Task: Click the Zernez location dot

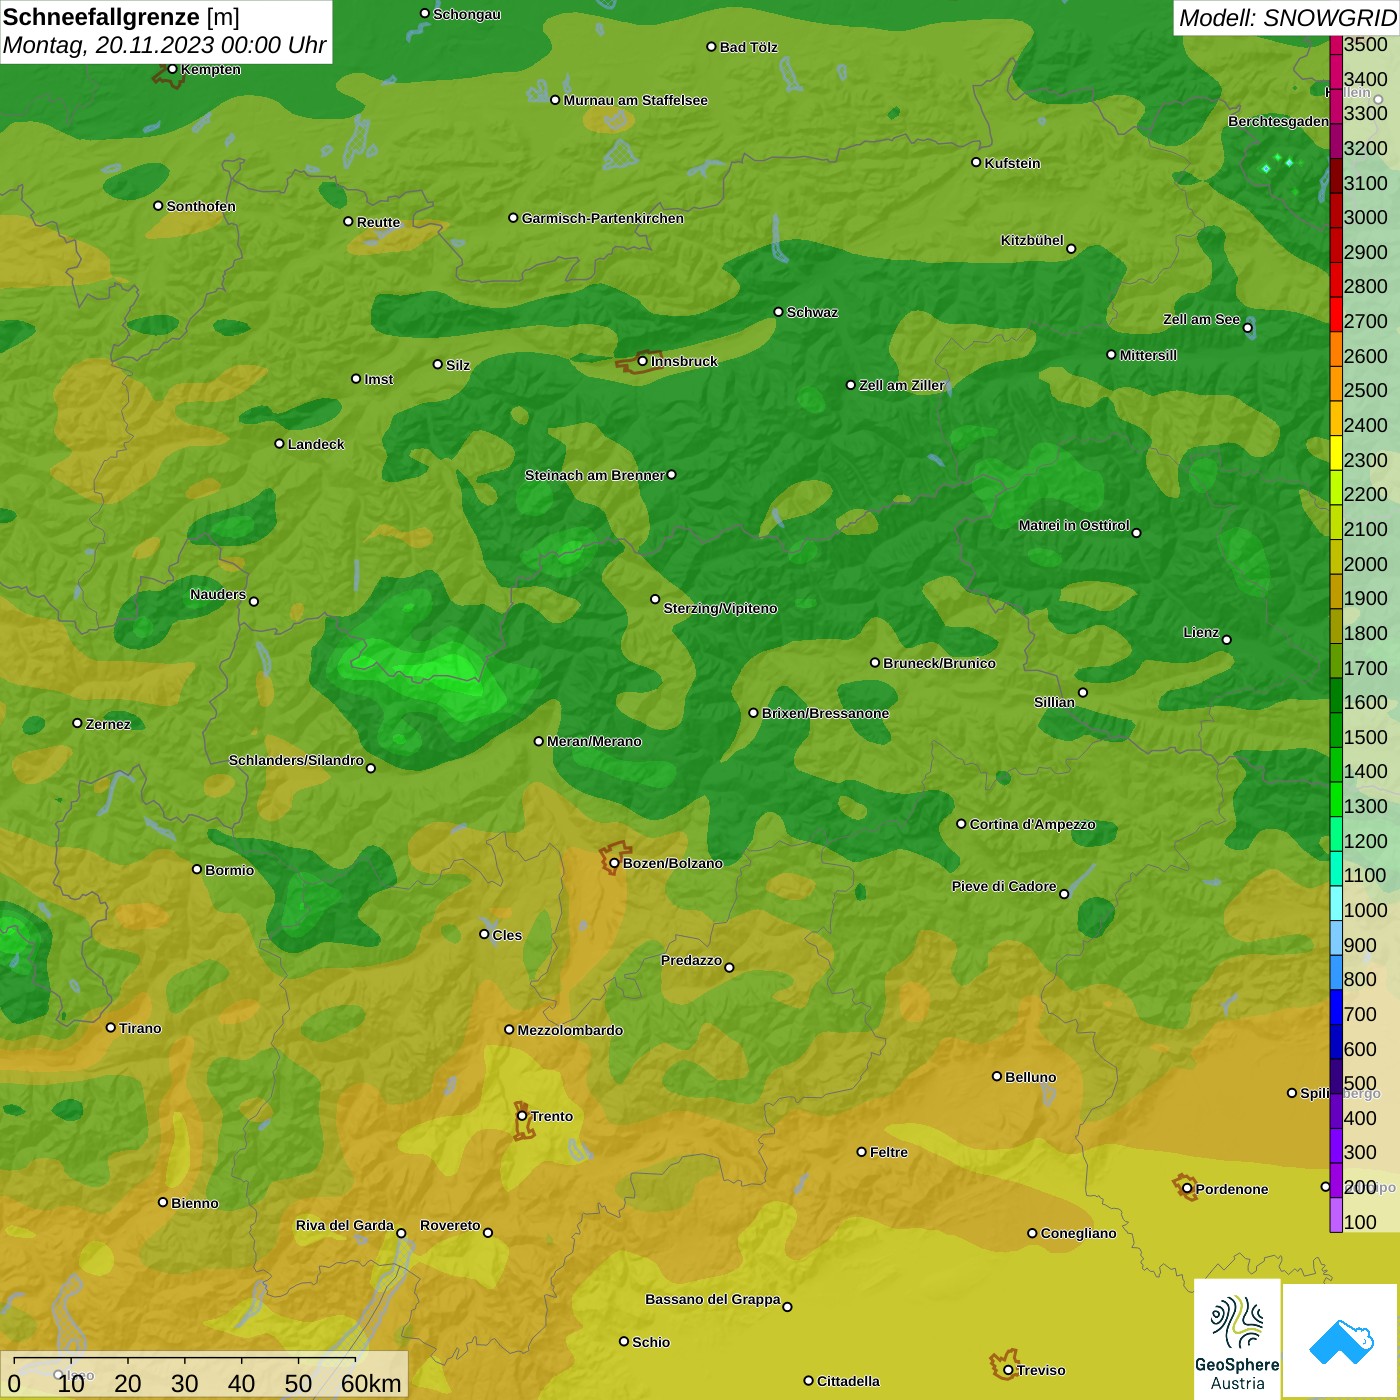Action: 77,723
